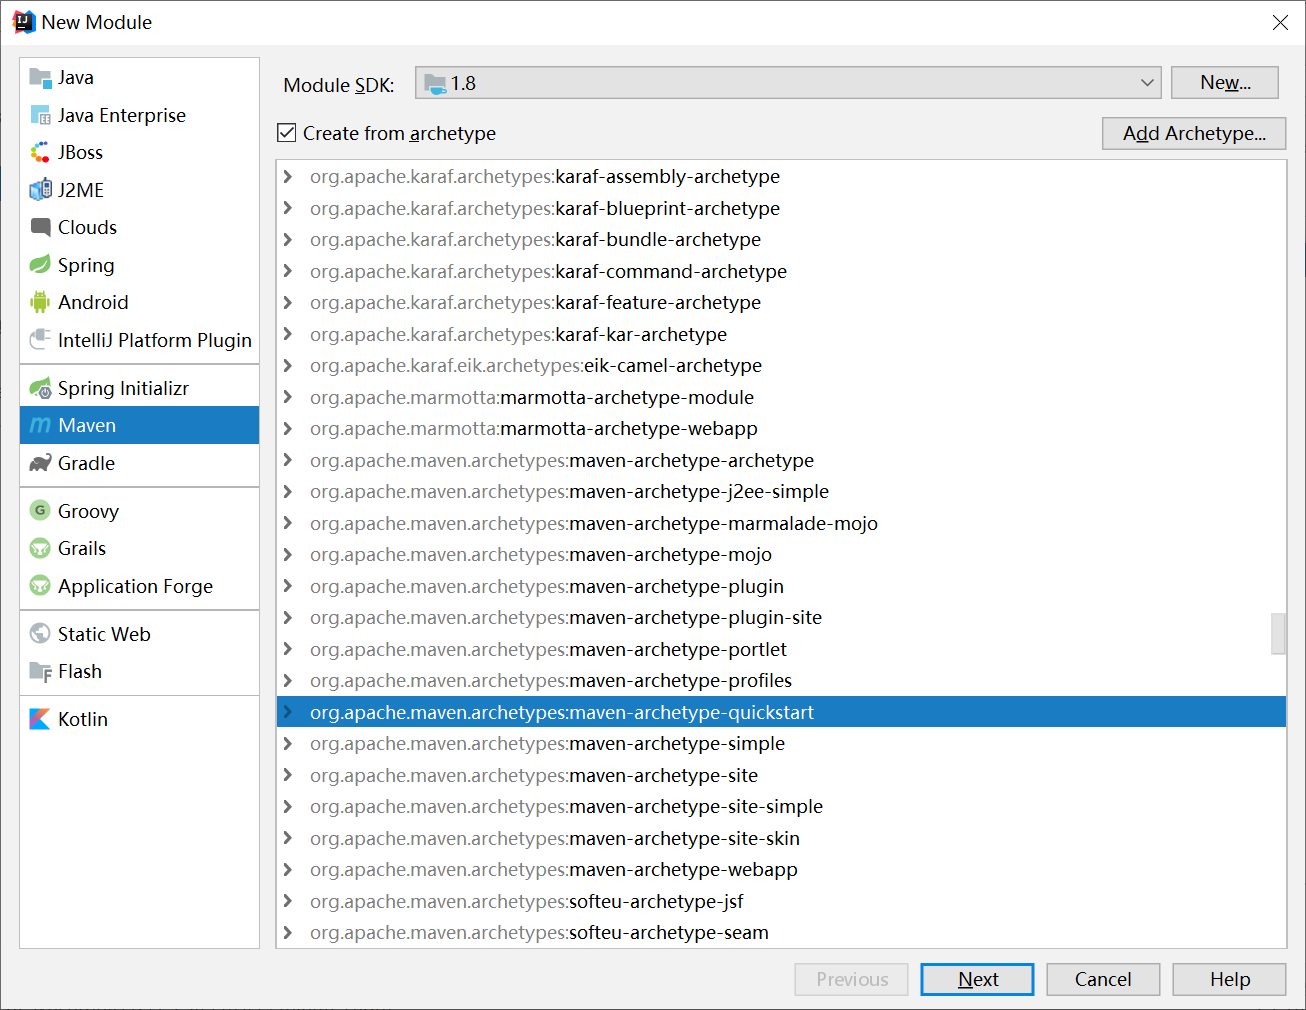This screenshot has height=1010, width=1306.
Task: Select maven-archetype-marmalade-mojo in the list
Action: click(781, 523)
